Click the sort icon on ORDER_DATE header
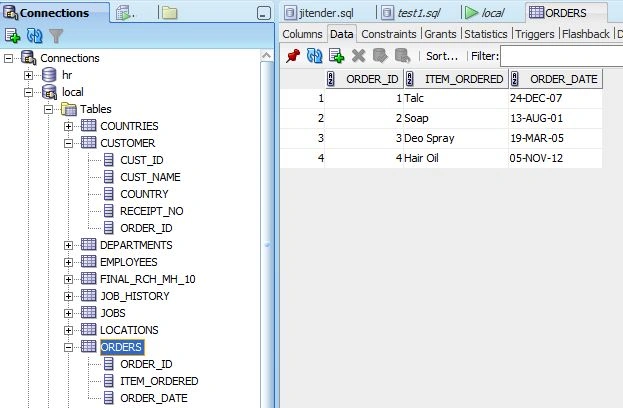 [x=515, y=79]
